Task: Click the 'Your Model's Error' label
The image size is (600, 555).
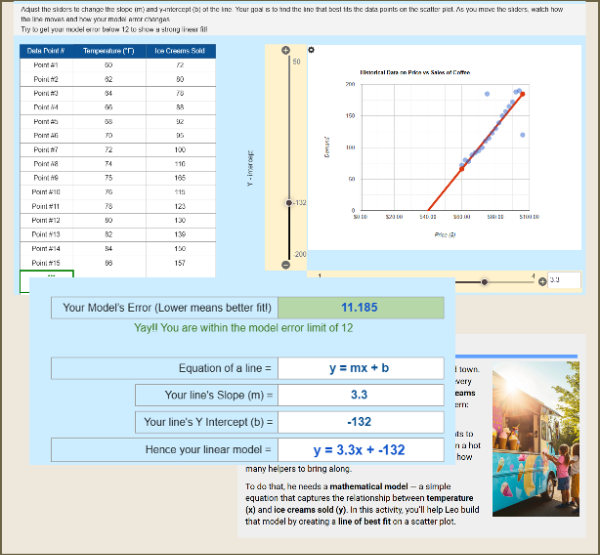Action: coord(167,308)
